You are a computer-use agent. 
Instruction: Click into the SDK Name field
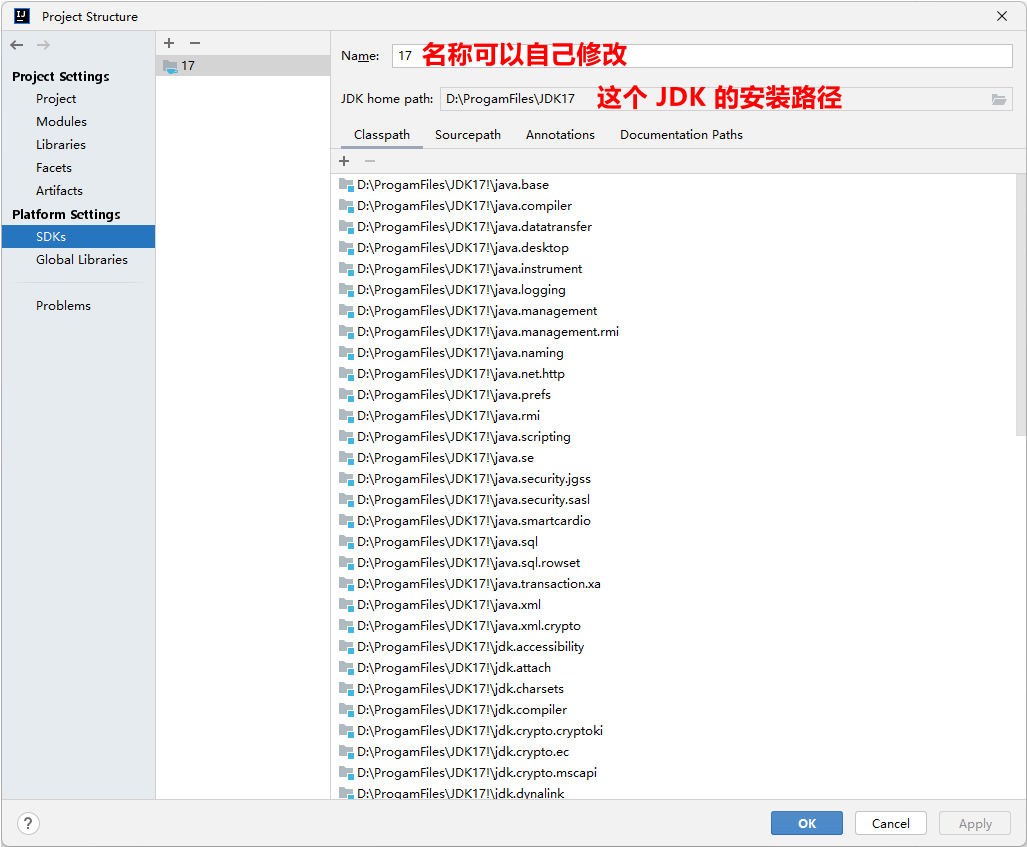coord(702,56)
